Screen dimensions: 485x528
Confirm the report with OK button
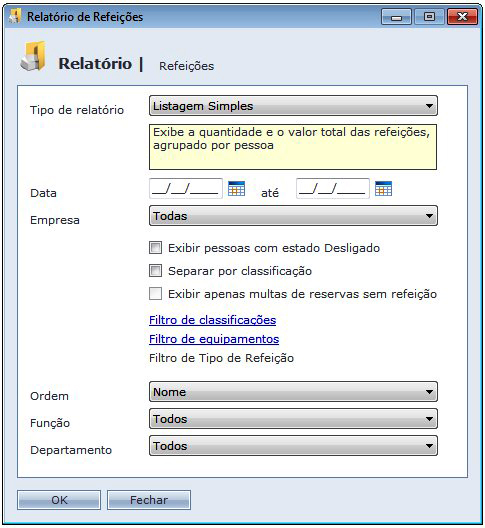point(59,500)
